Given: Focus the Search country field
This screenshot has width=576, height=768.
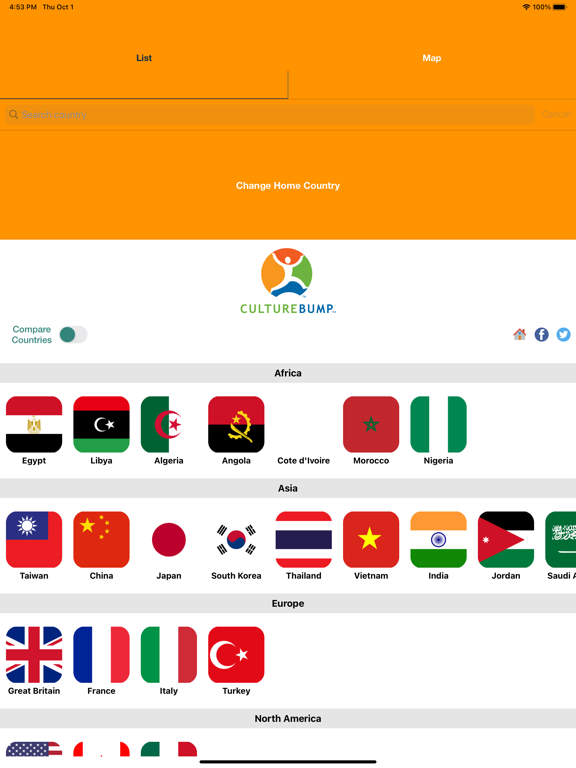Looking at the screenshot, I should 270,115.
